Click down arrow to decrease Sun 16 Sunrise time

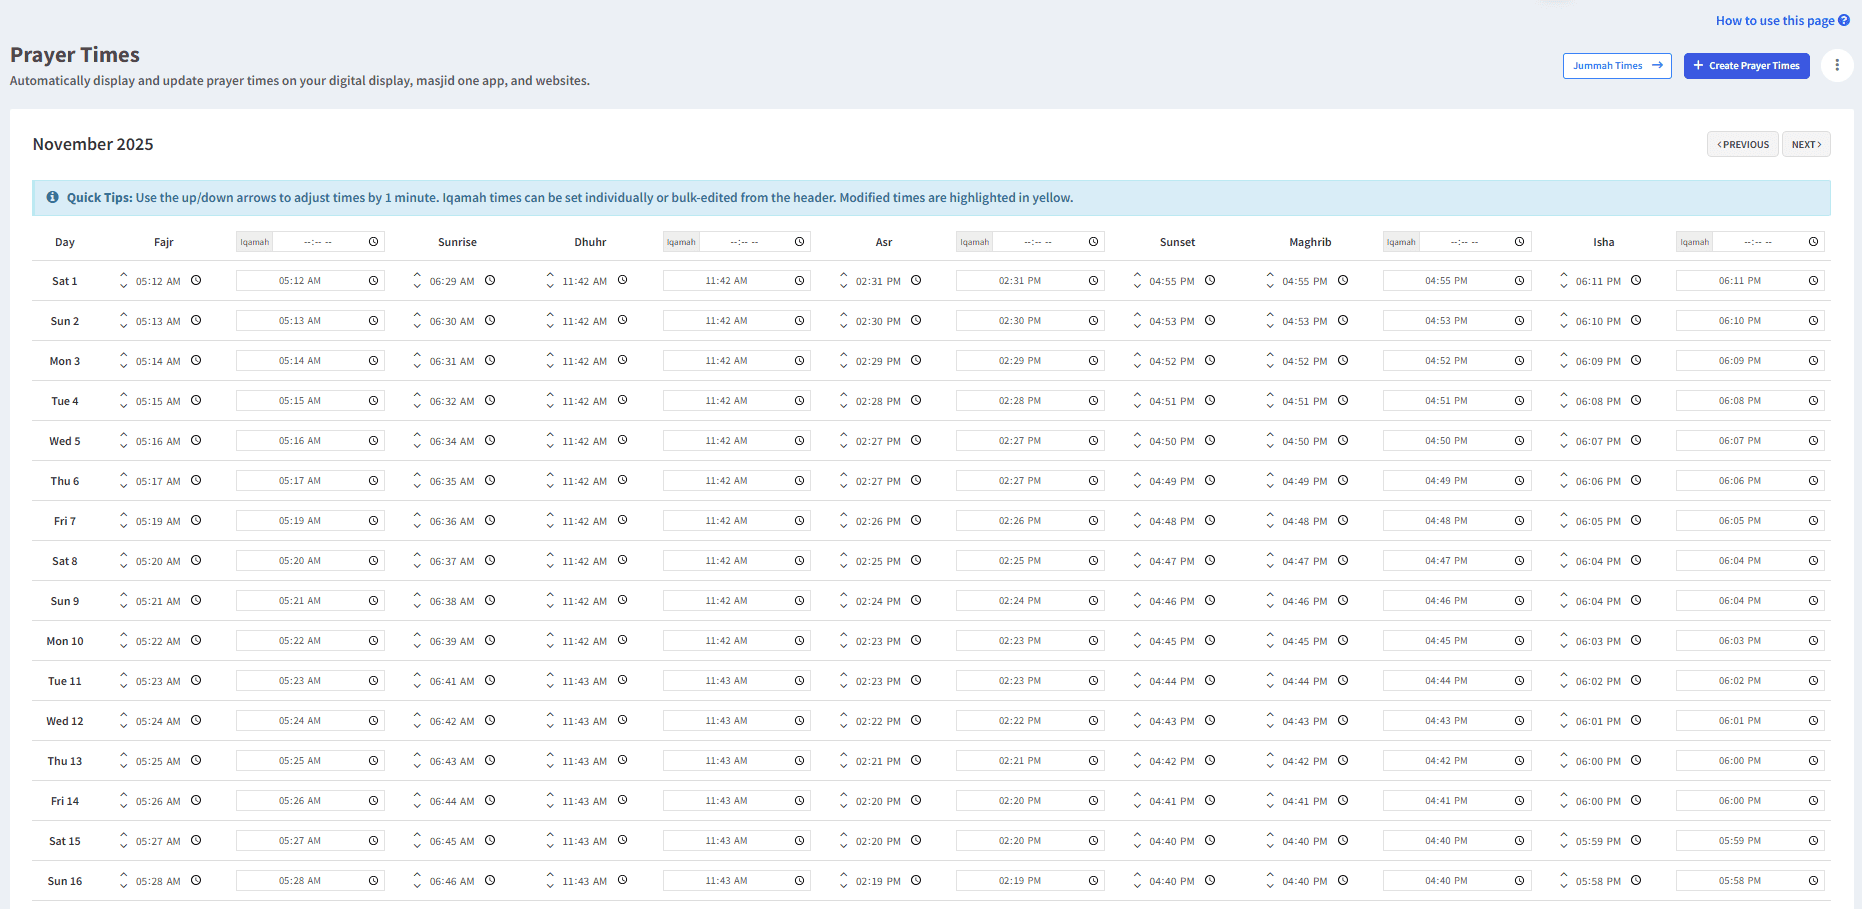[417, 886]
